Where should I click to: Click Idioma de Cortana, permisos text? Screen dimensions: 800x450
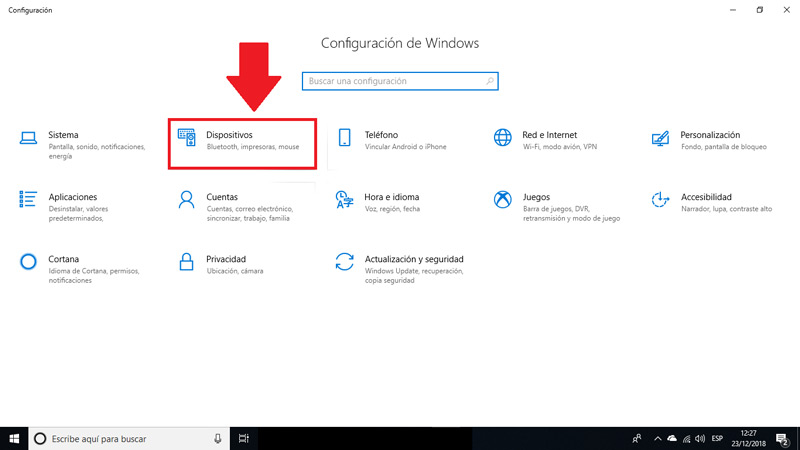click(93, 276)
